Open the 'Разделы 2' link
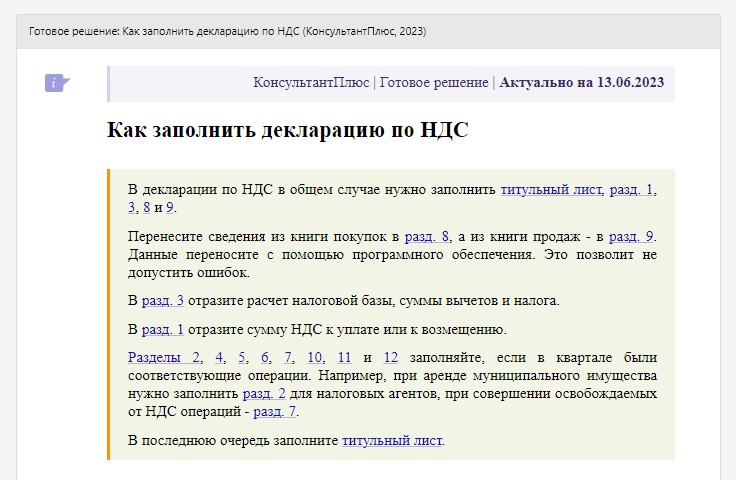The image size is (736, 480). [x=165, y=357]
